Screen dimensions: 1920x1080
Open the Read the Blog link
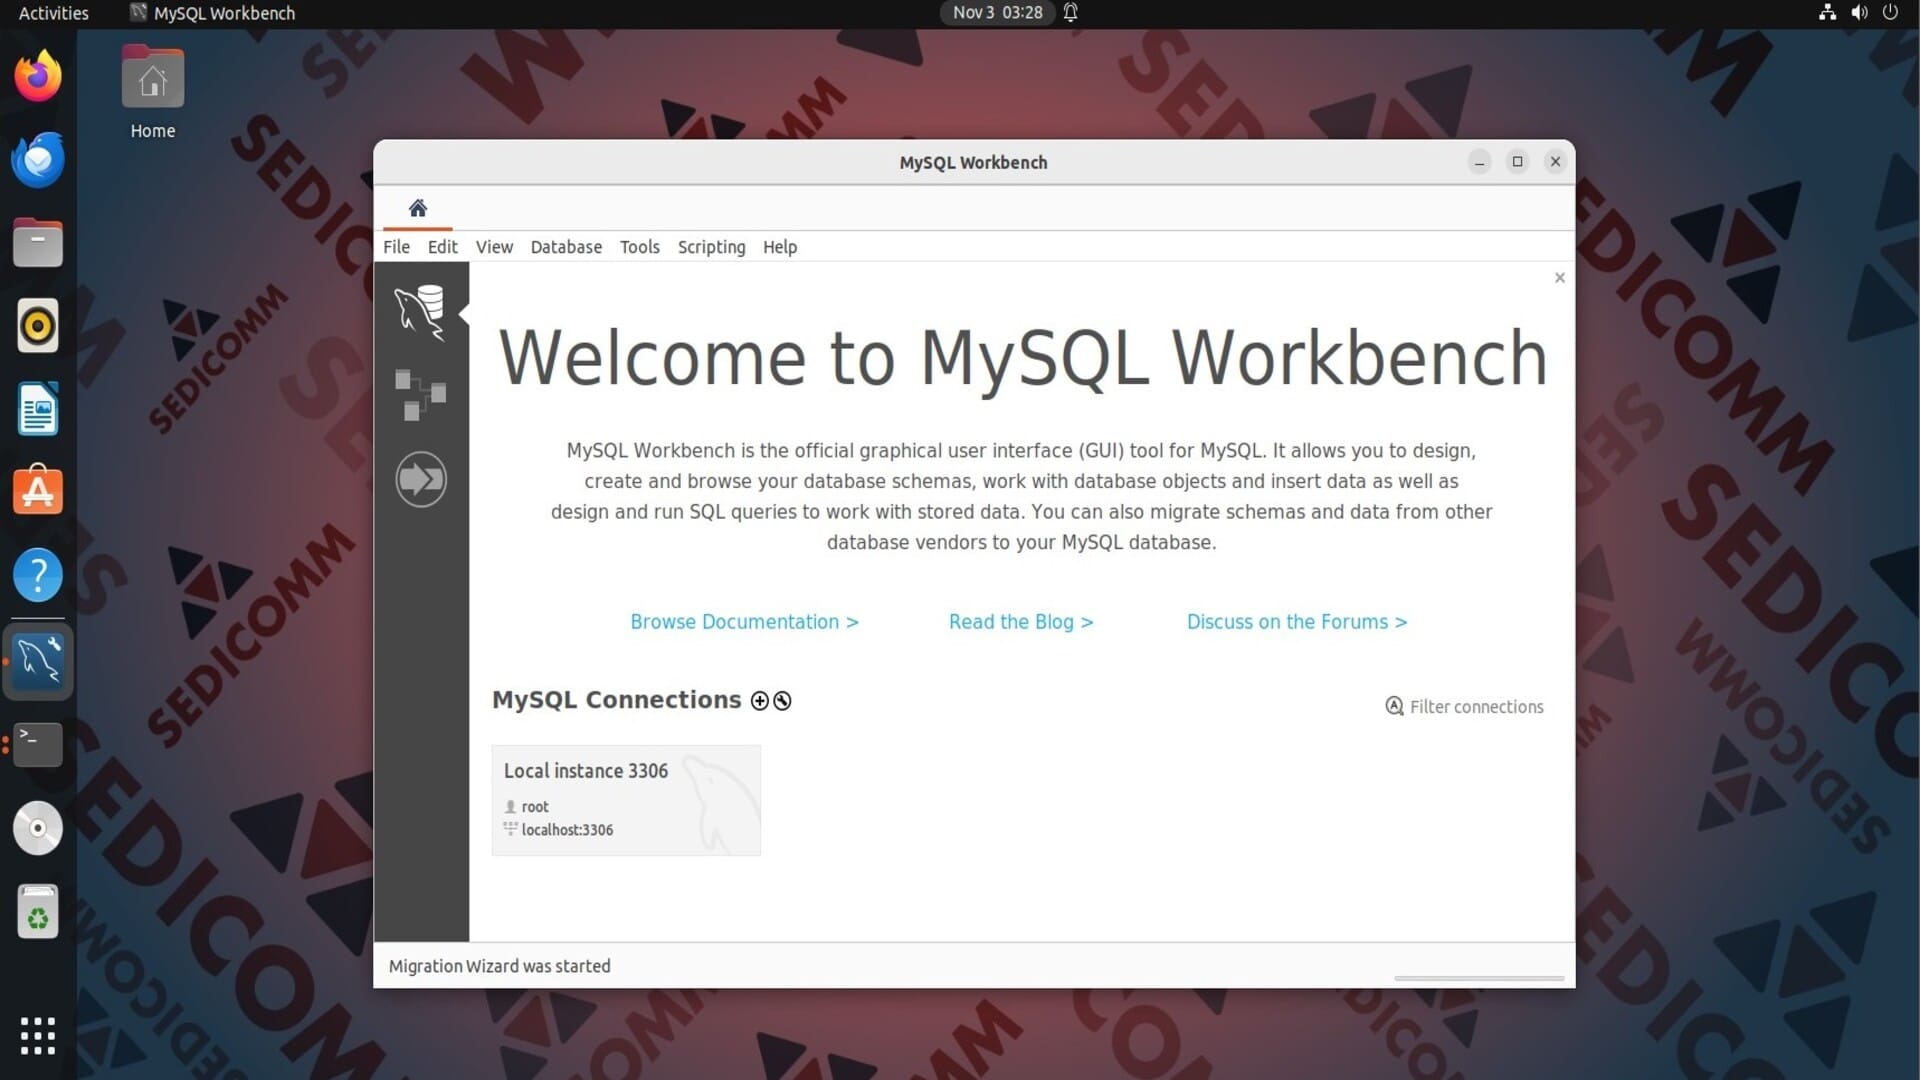tap(1021, 622)
